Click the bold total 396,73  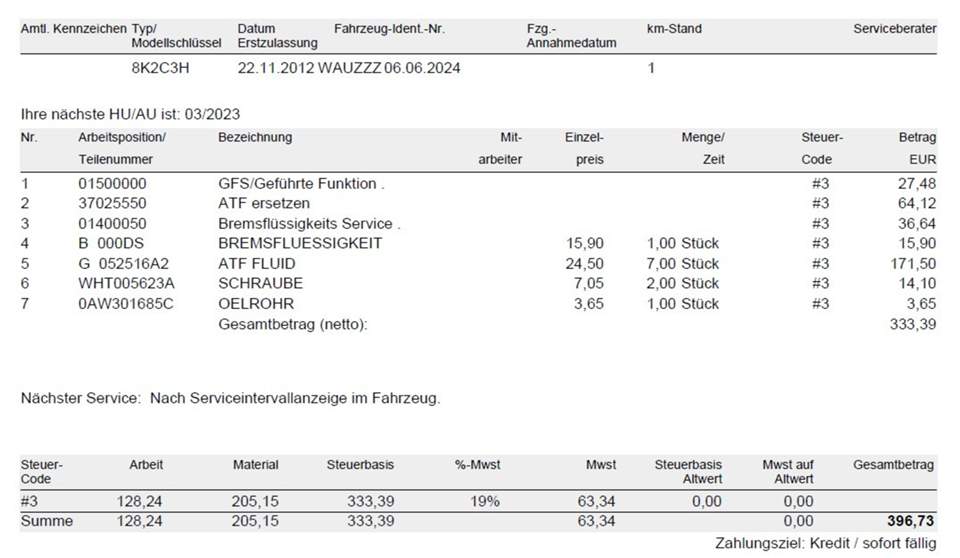[910, 521]
